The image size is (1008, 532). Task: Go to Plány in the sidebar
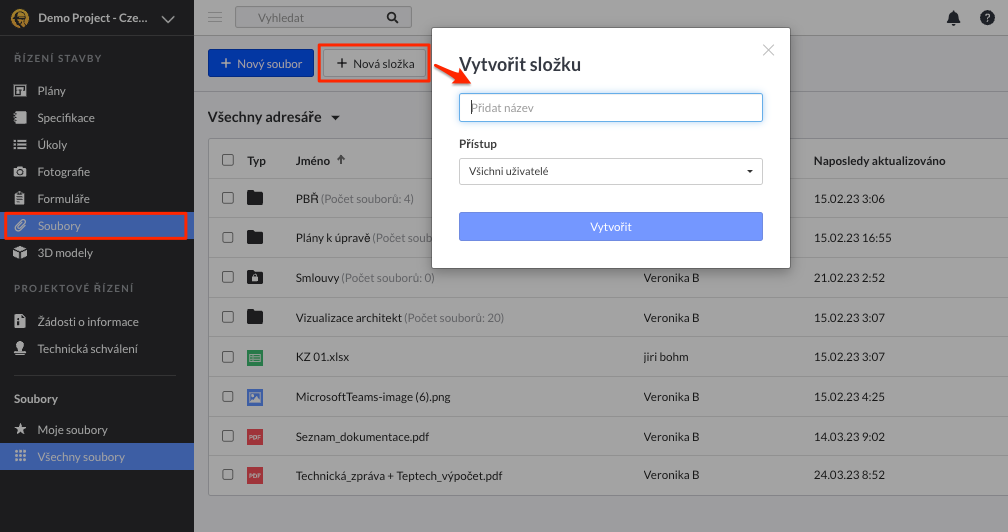(51, 91)
